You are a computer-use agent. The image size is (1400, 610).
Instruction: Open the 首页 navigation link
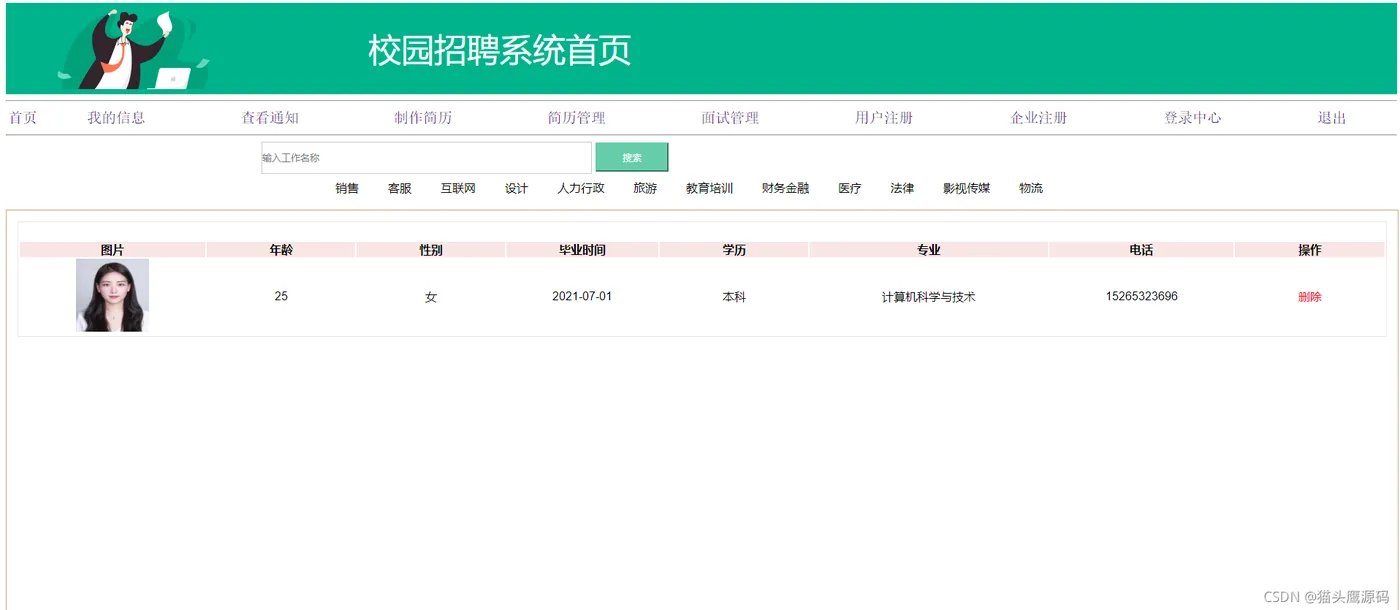click(x=23, y=118)
